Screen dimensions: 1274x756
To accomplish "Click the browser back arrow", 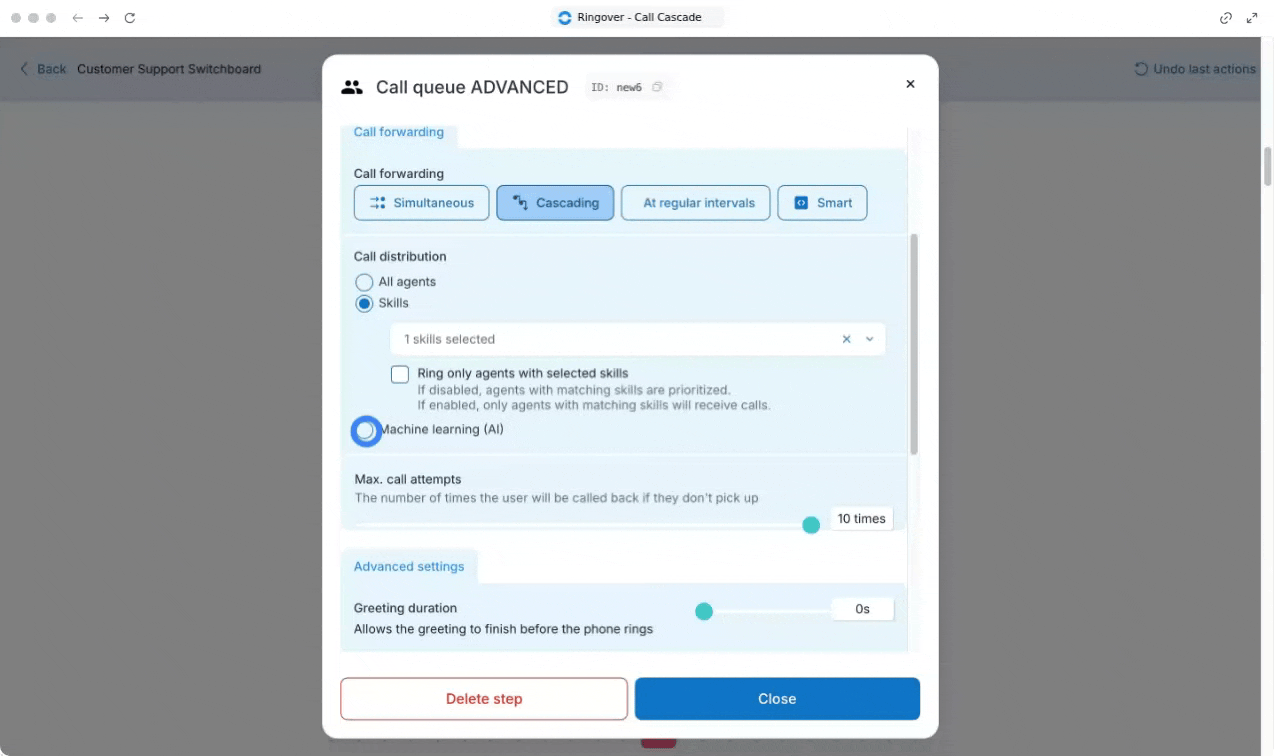I will 78,18.
